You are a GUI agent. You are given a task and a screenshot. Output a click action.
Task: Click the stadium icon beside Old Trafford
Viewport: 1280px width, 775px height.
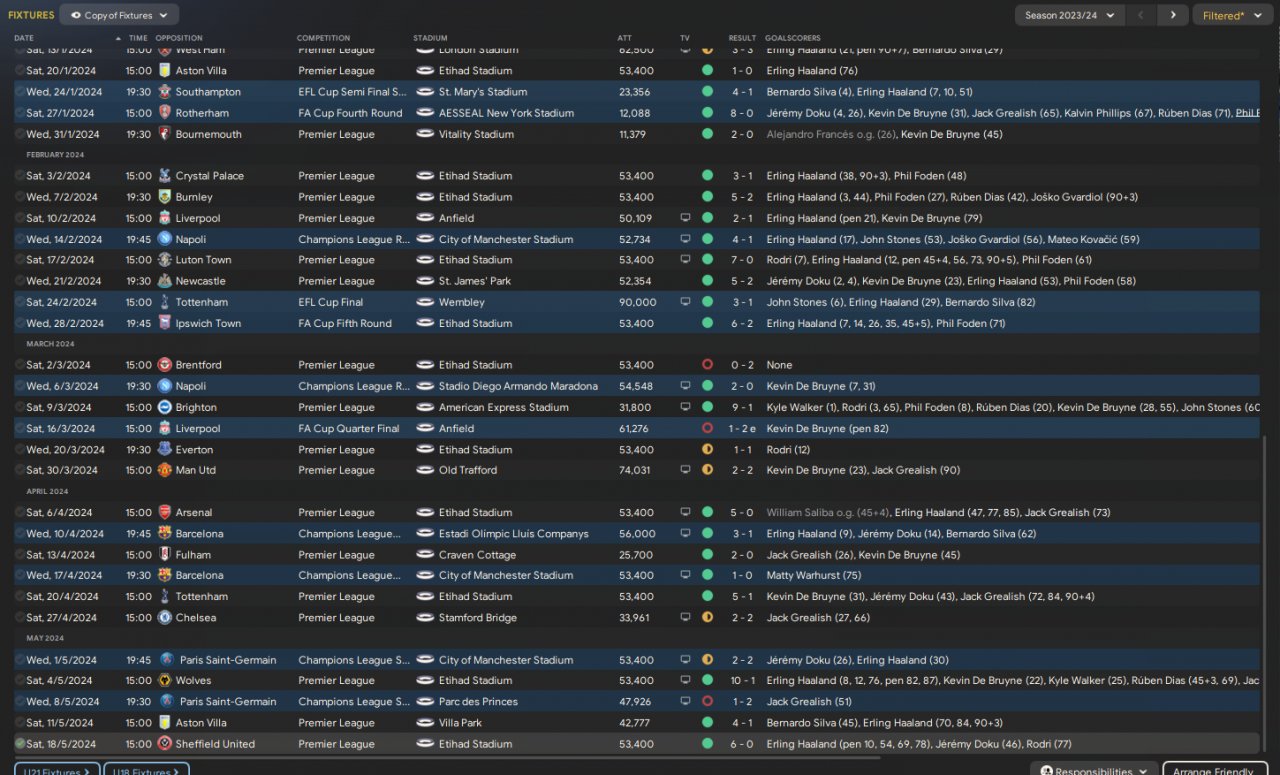[x=425, y=470]
